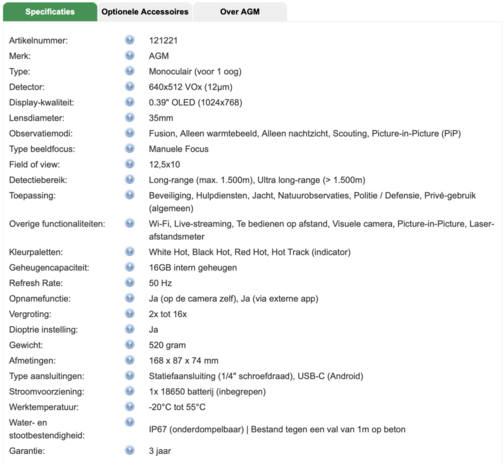Image resolution: width=504 pixels, height=465 pixels.
Task: Click help icon for Display-kwaliteit
Action: coord(130,102)
